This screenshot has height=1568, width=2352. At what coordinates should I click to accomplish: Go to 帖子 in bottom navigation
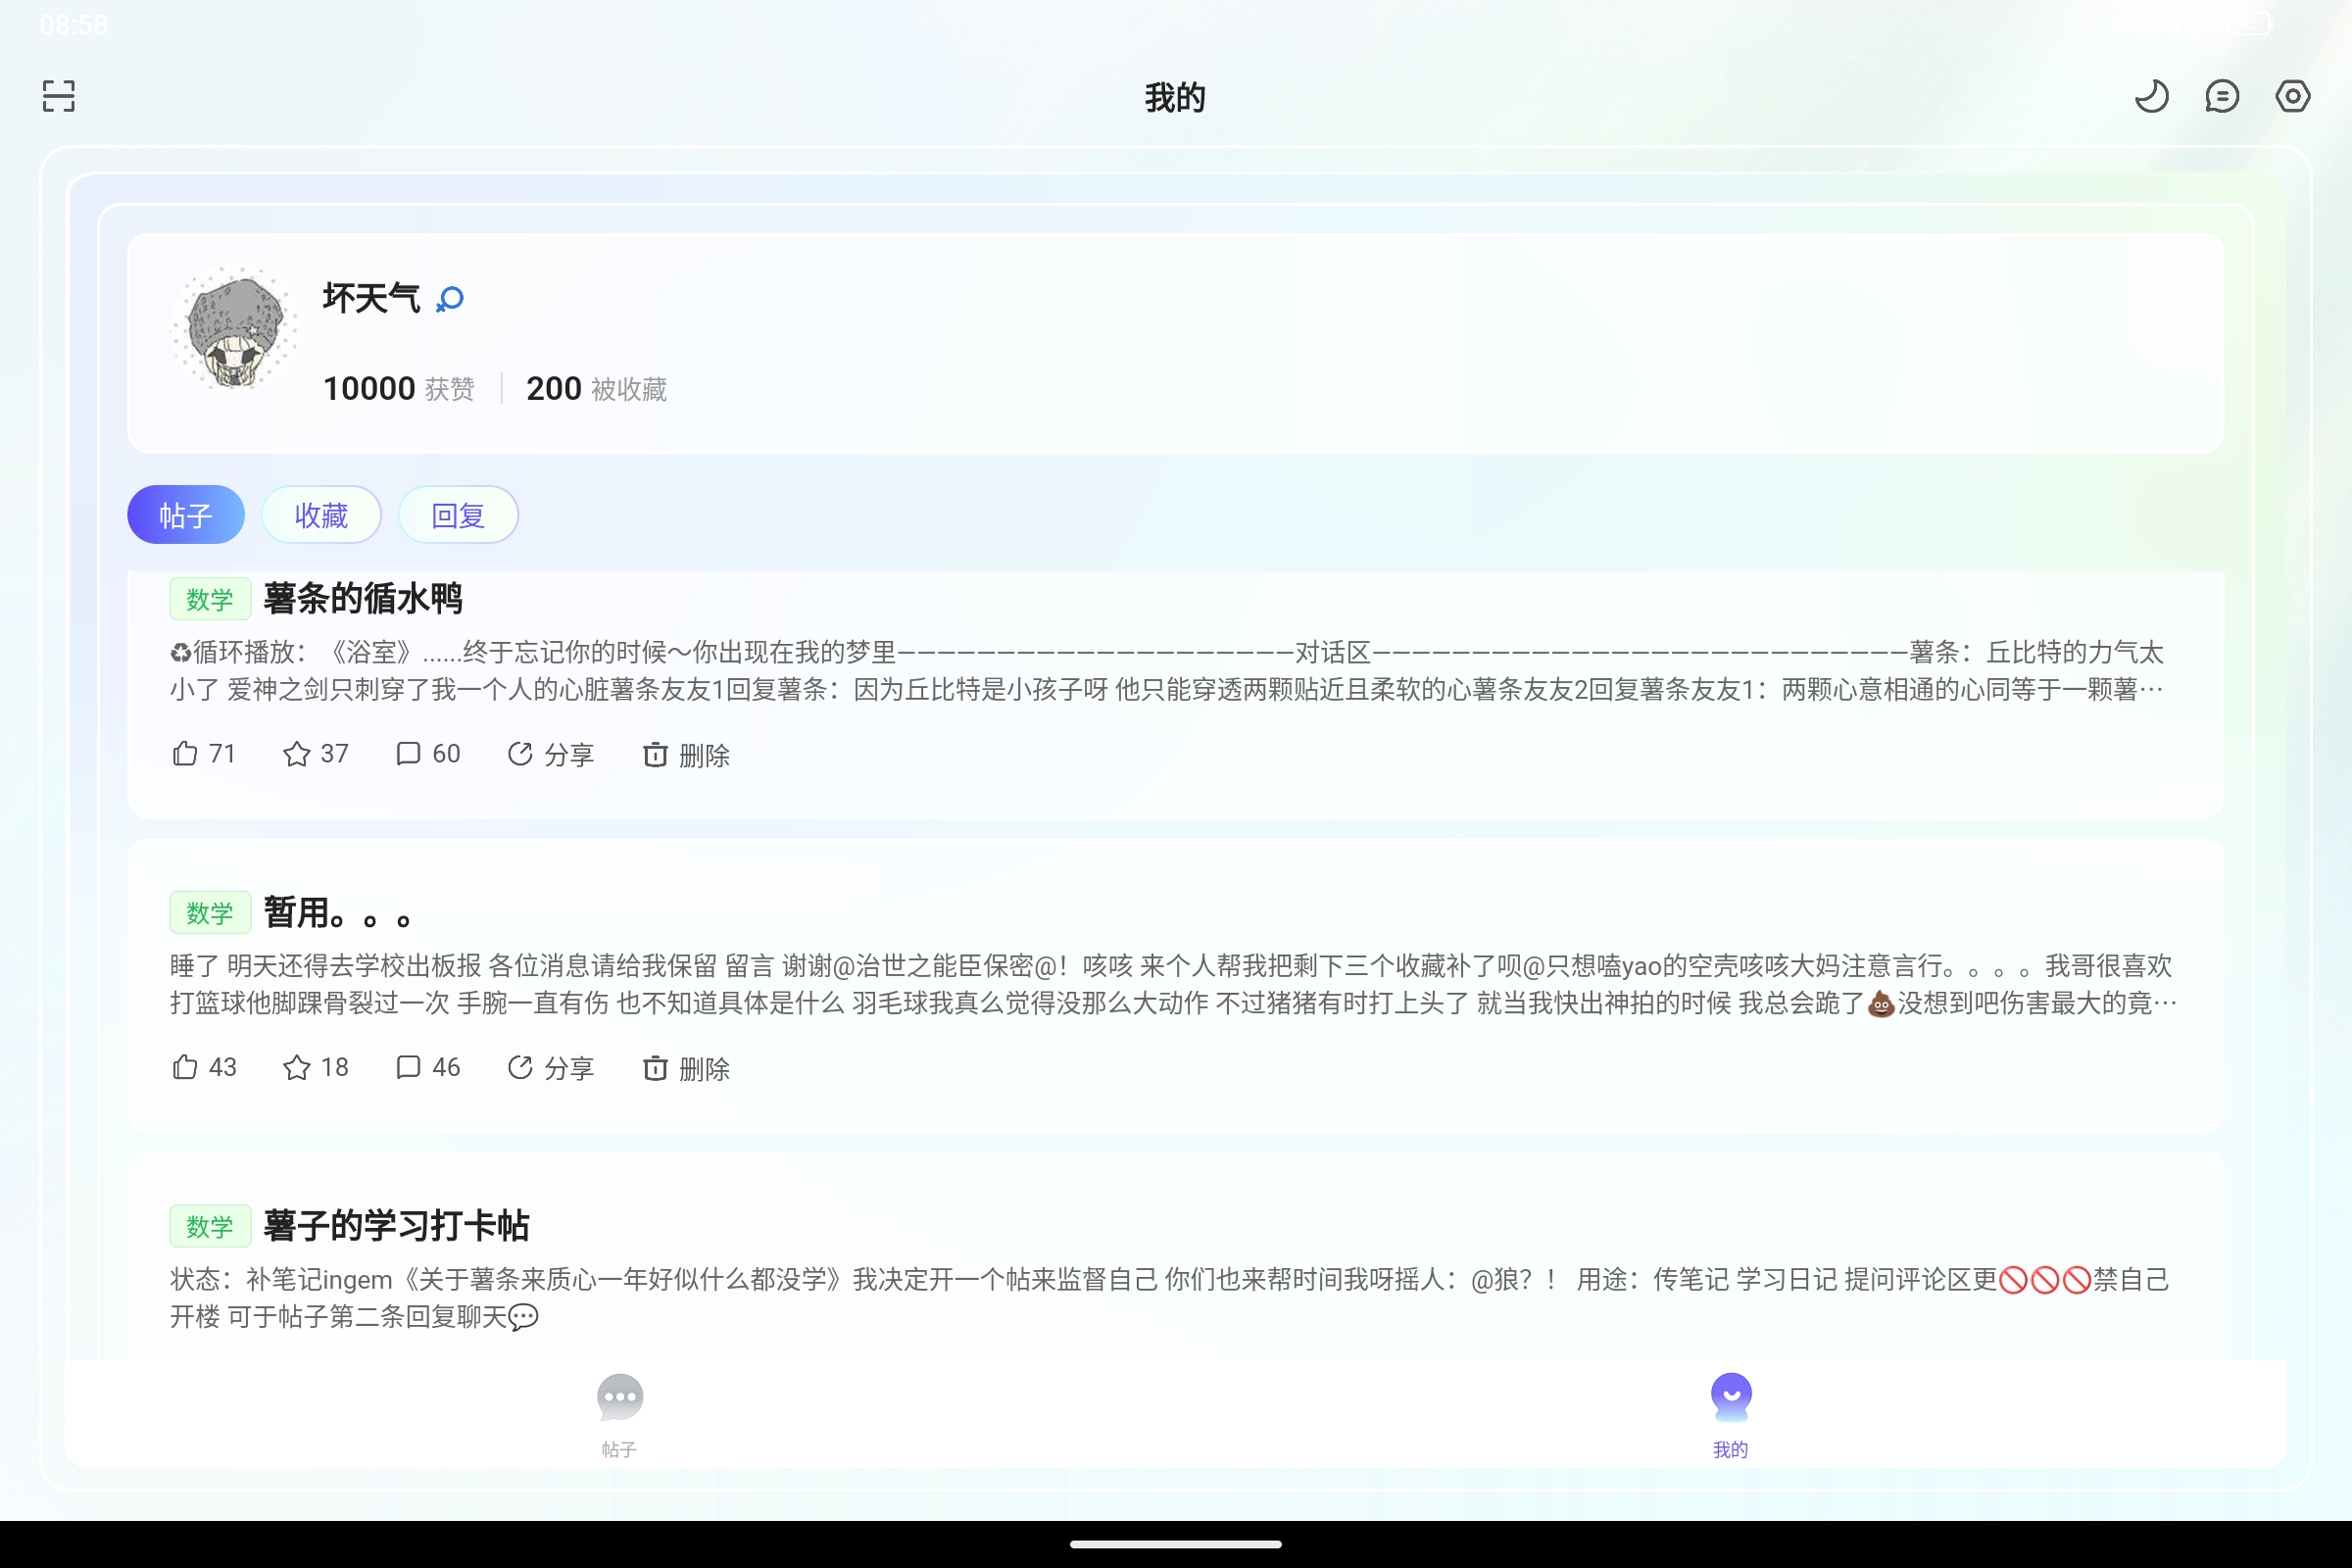[x=620, y=1415]
